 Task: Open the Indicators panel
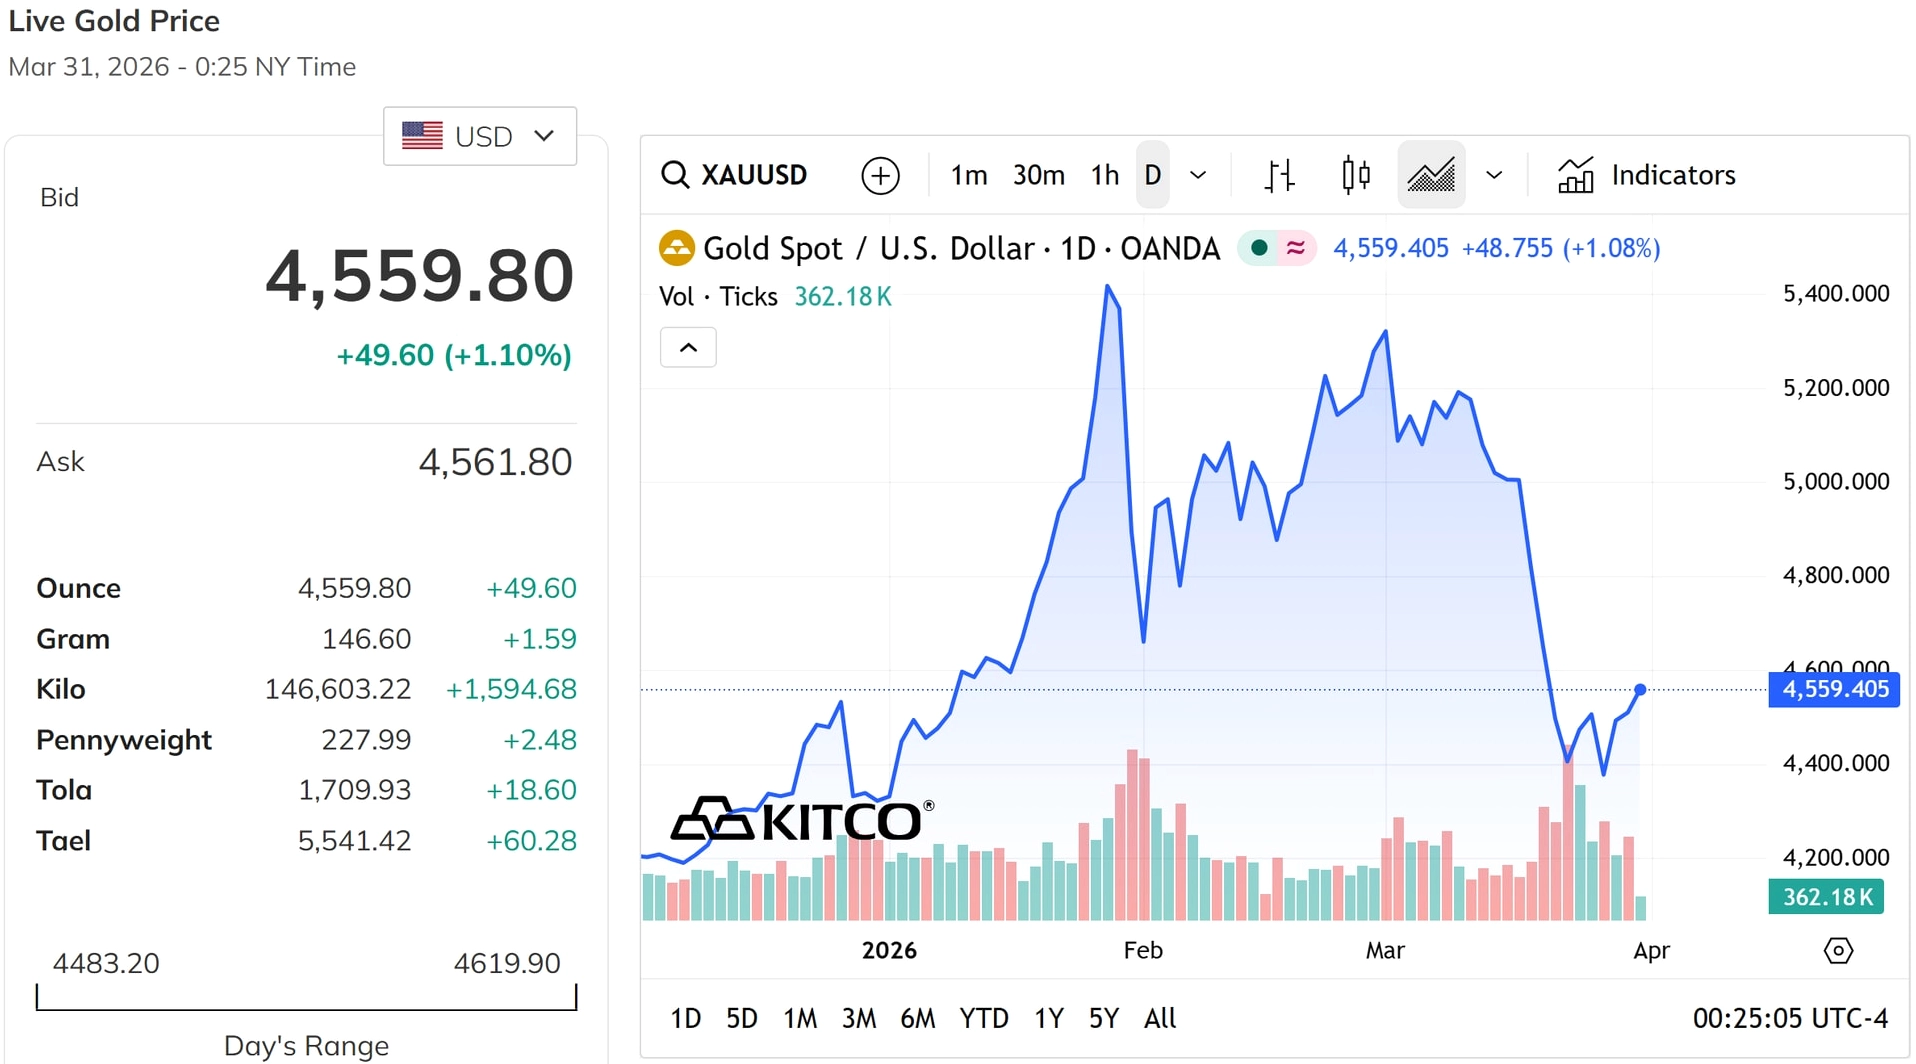1647,174
